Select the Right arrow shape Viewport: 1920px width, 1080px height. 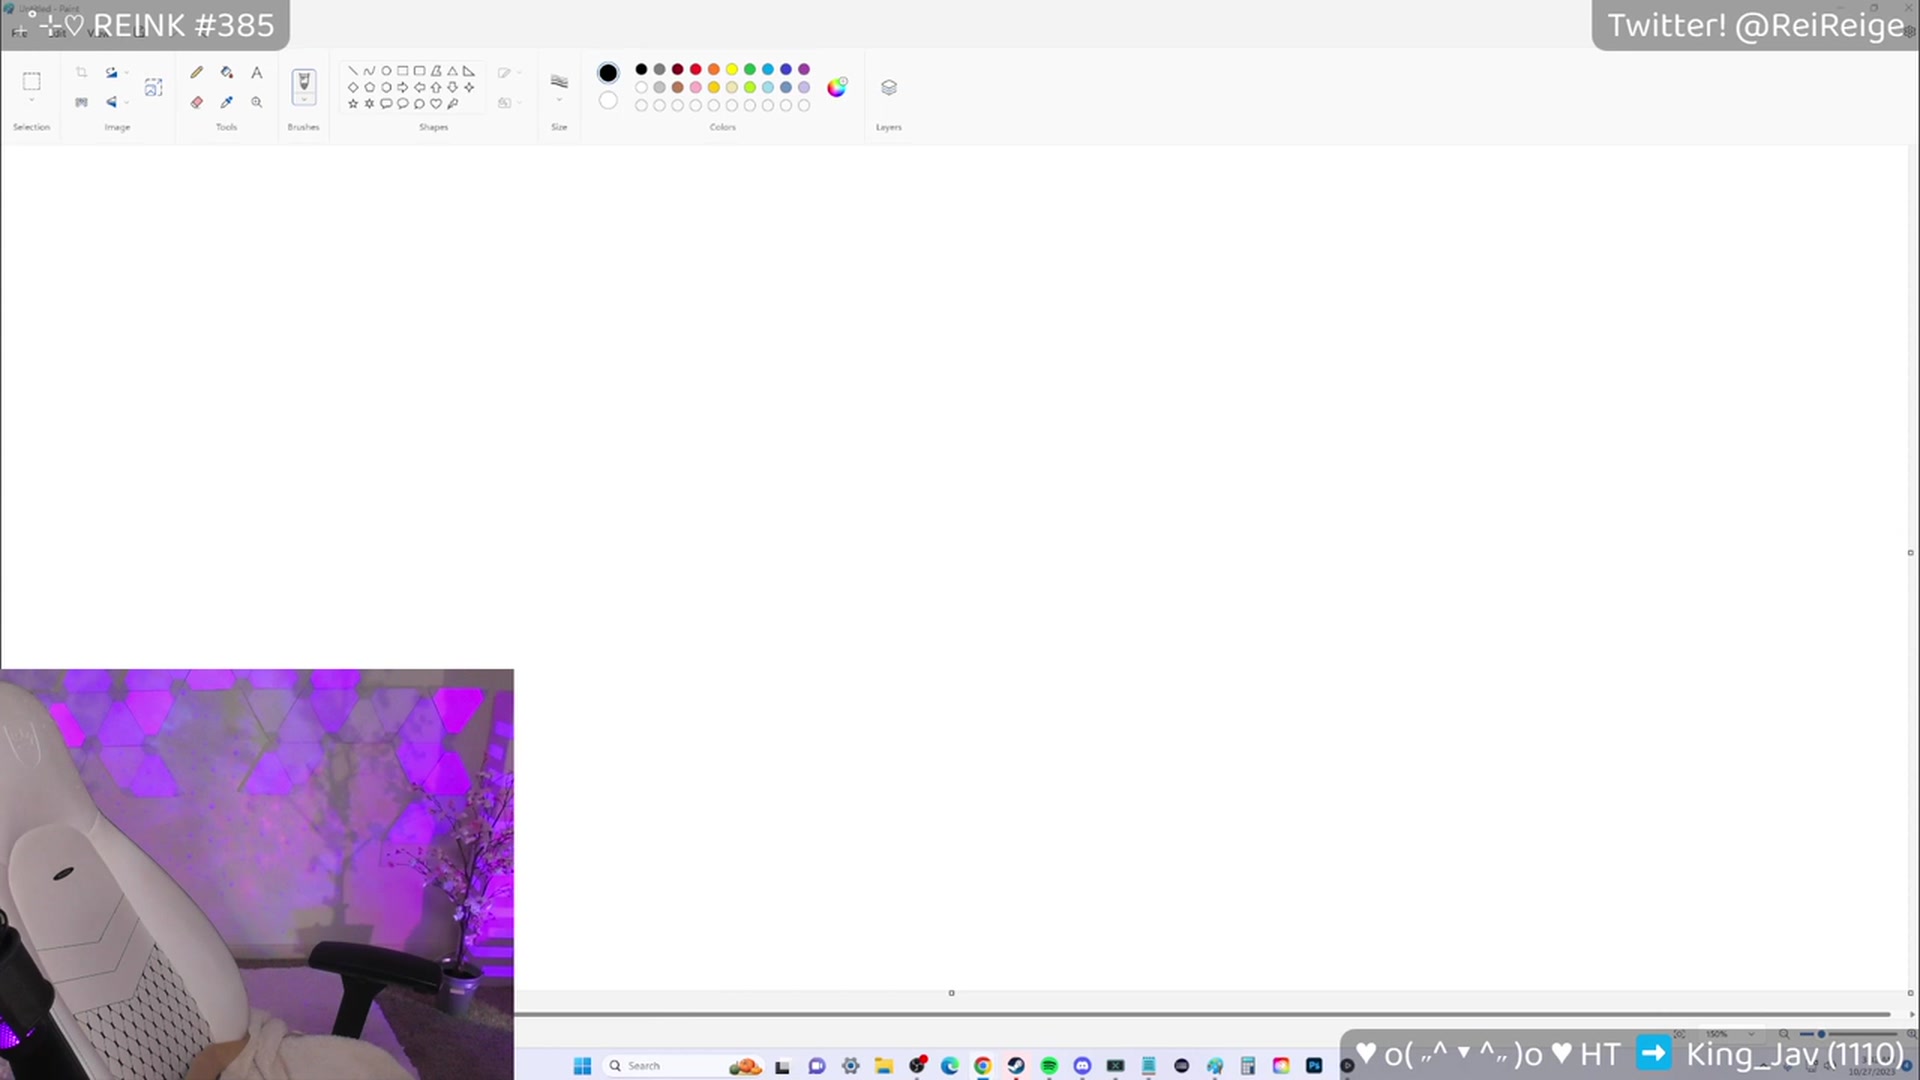403,87
